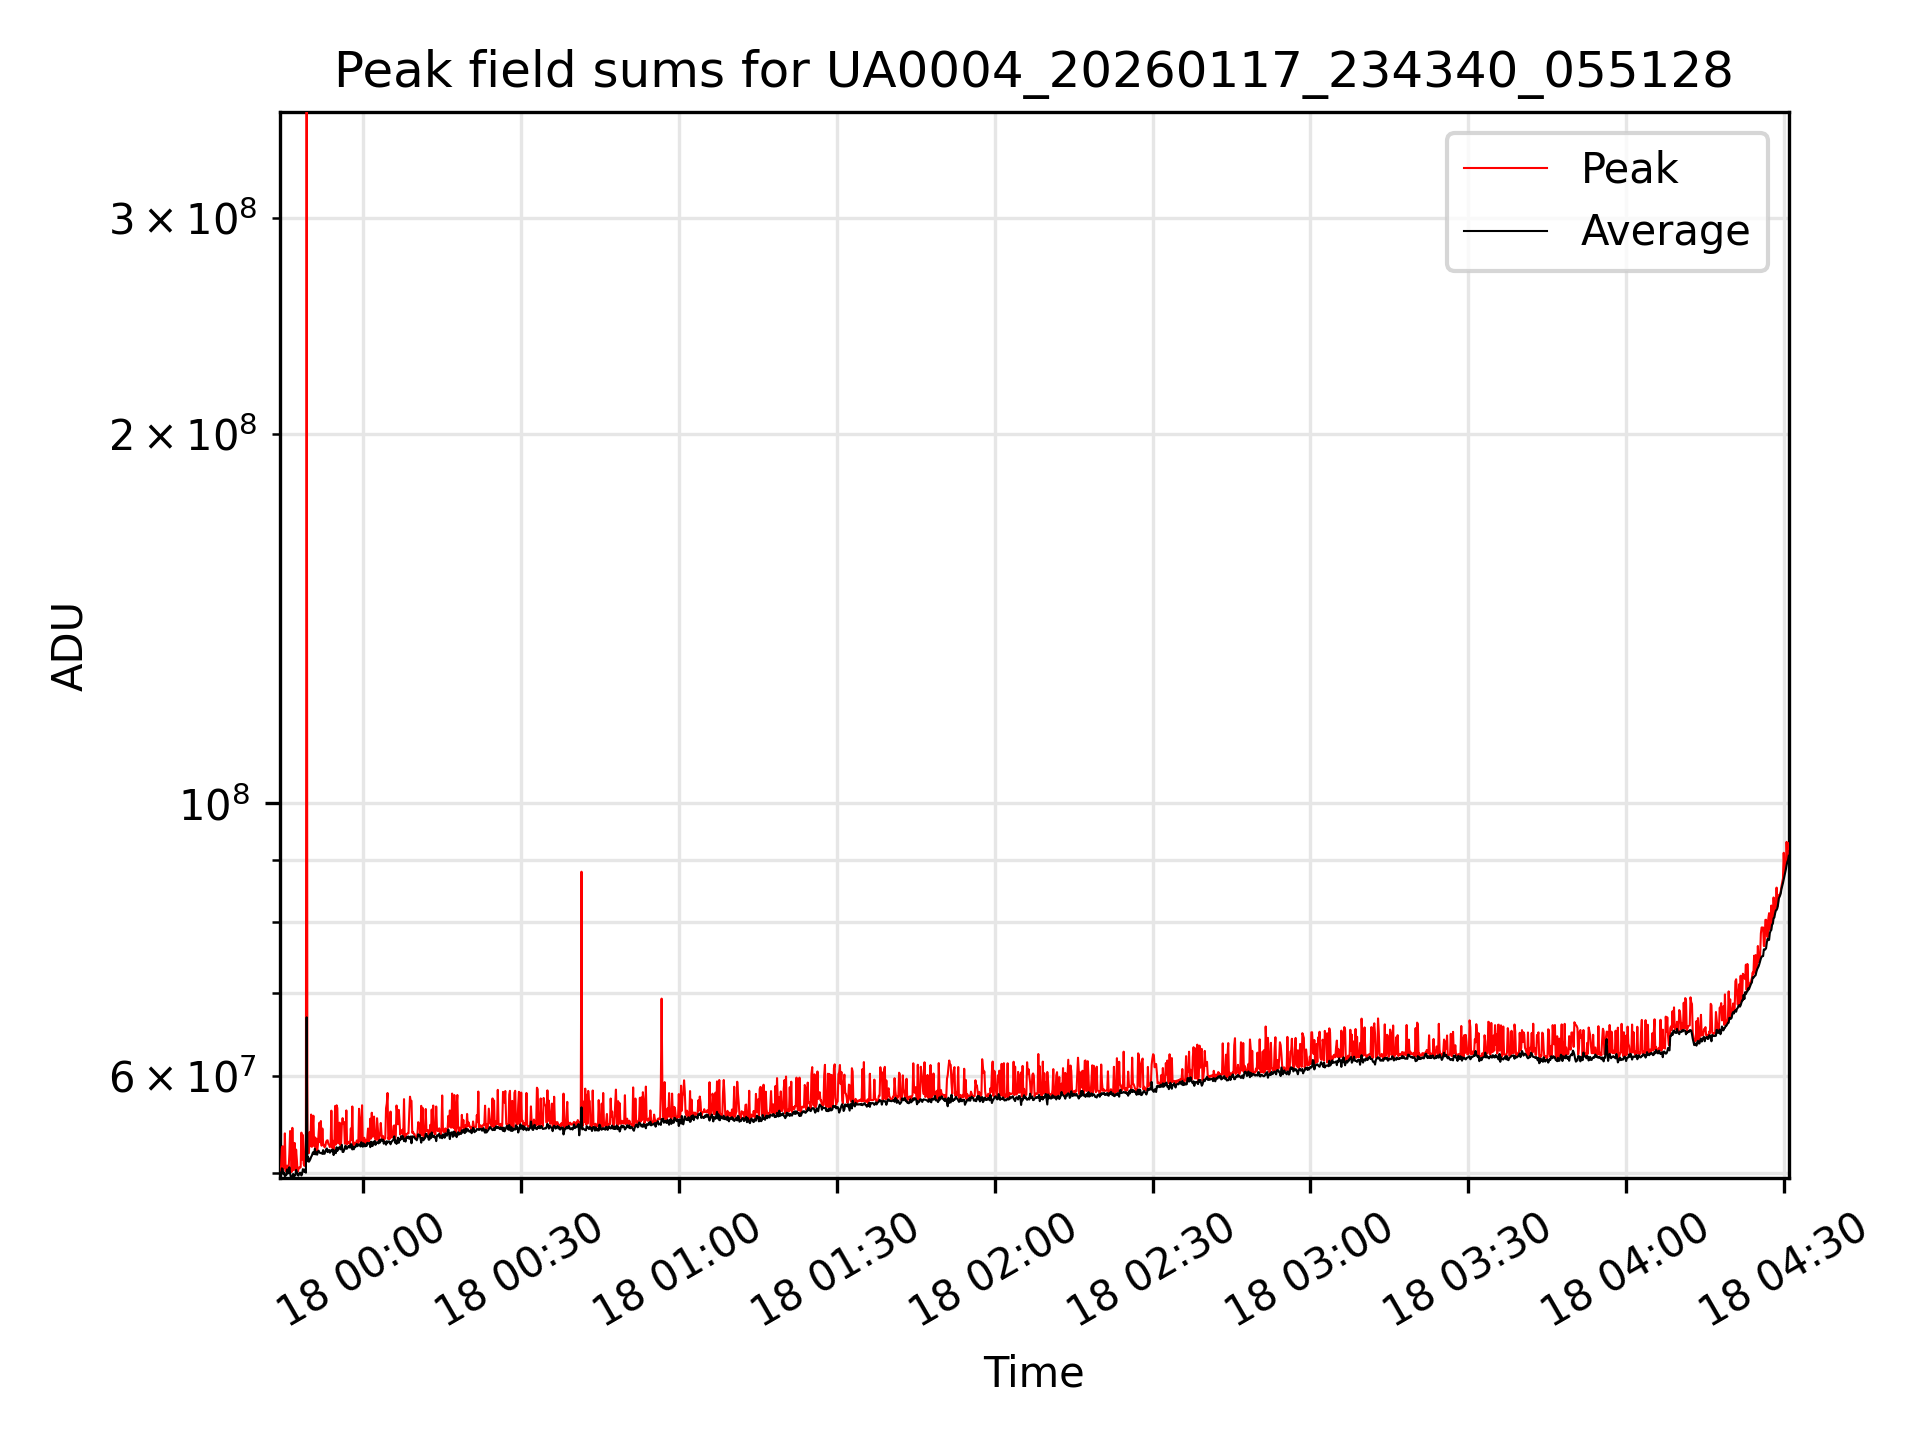Click the red Peak legend line

[1505, 169]
